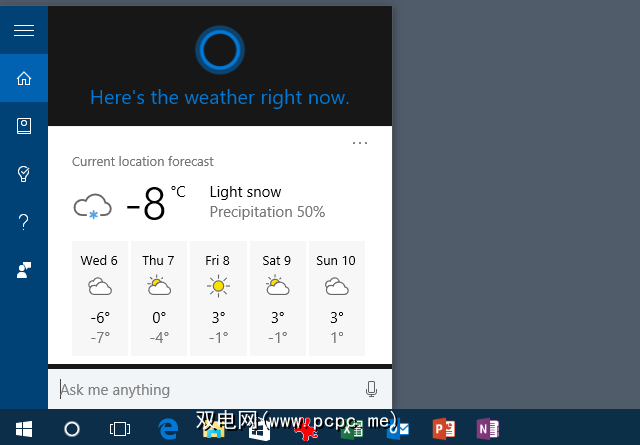Select the Thu 7 forecast
Image resolution: width=640 pixels, height=445 pixels.
[x=158, y=297]
